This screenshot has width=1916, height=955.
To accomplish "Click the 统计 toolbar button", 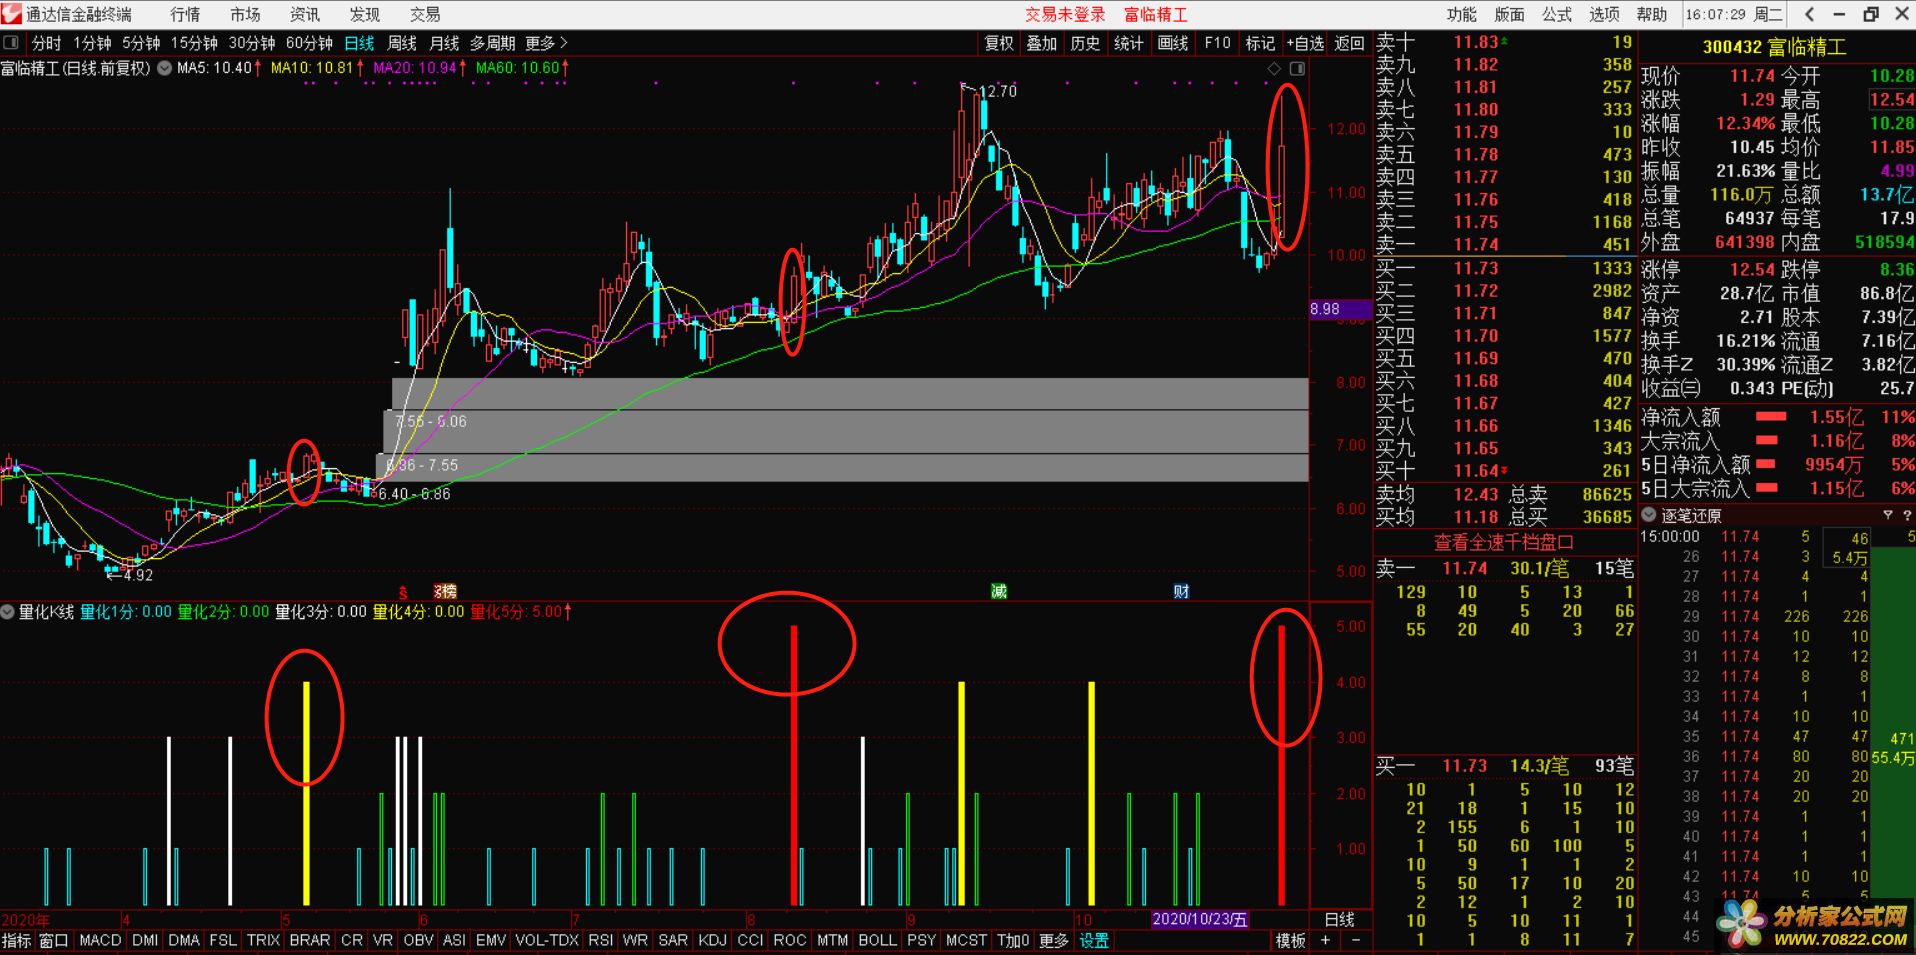I will 1128,43.
